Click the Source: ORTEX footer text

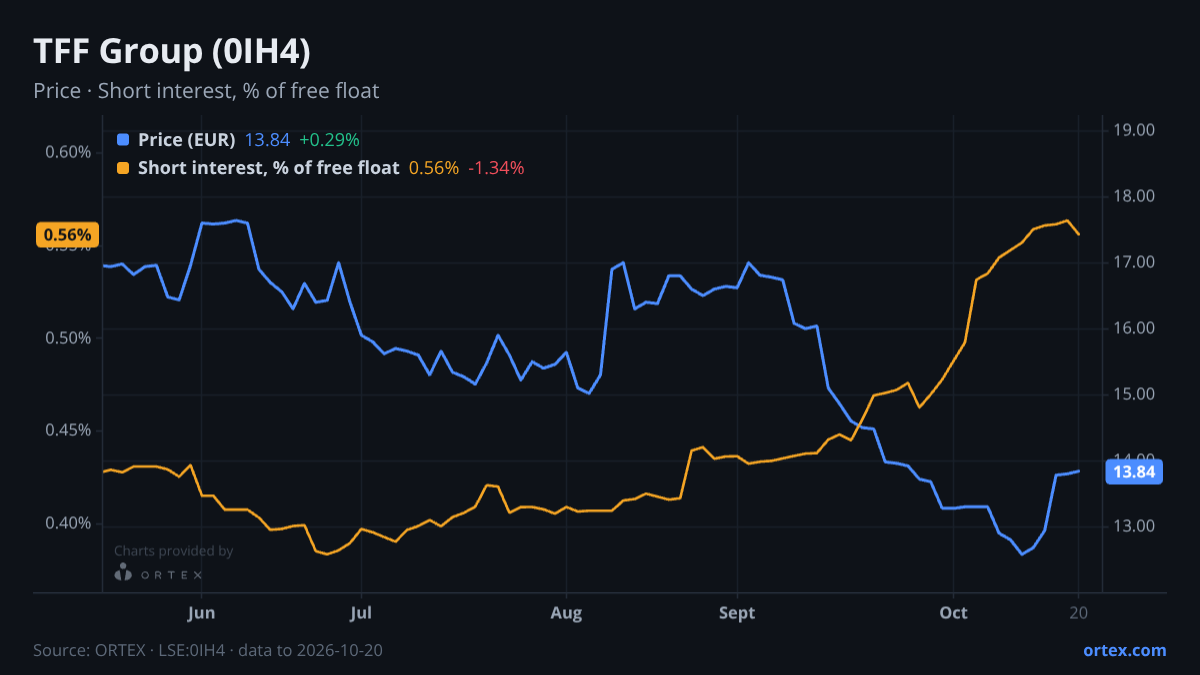(x=208, y=651)
